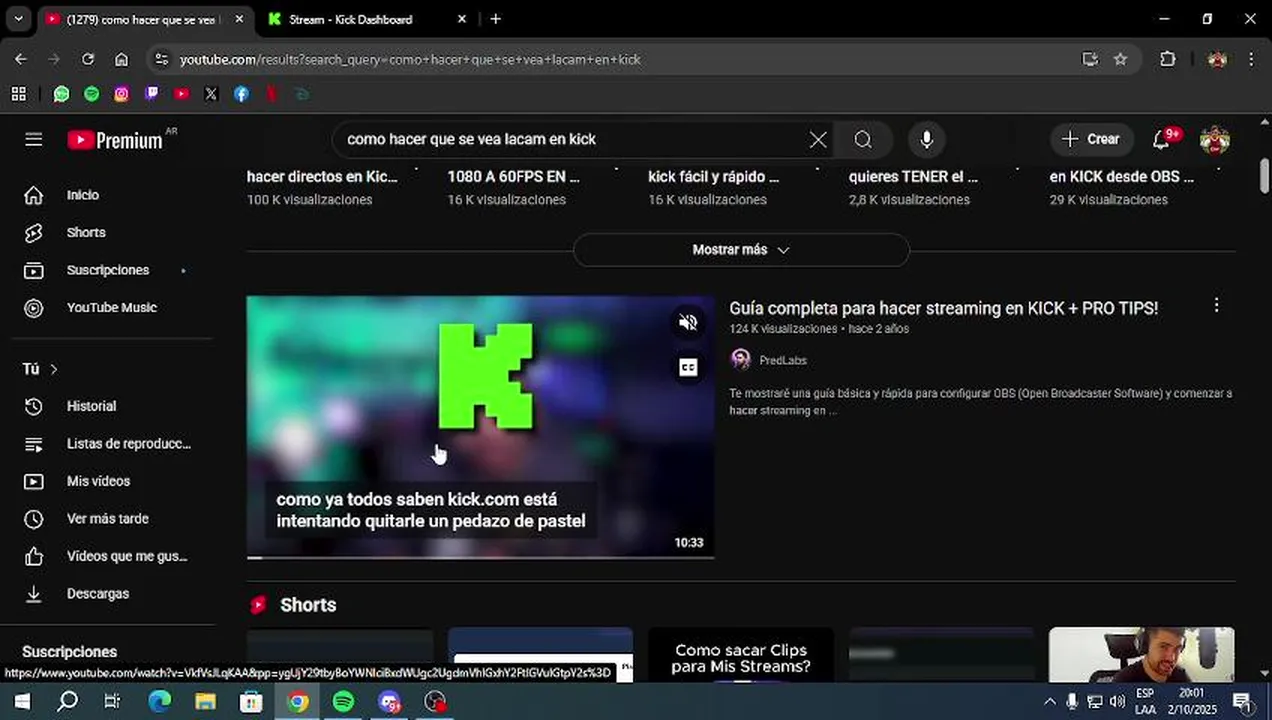Click the magnifier search button
The image size is (1272, 720).
[863, 139]
